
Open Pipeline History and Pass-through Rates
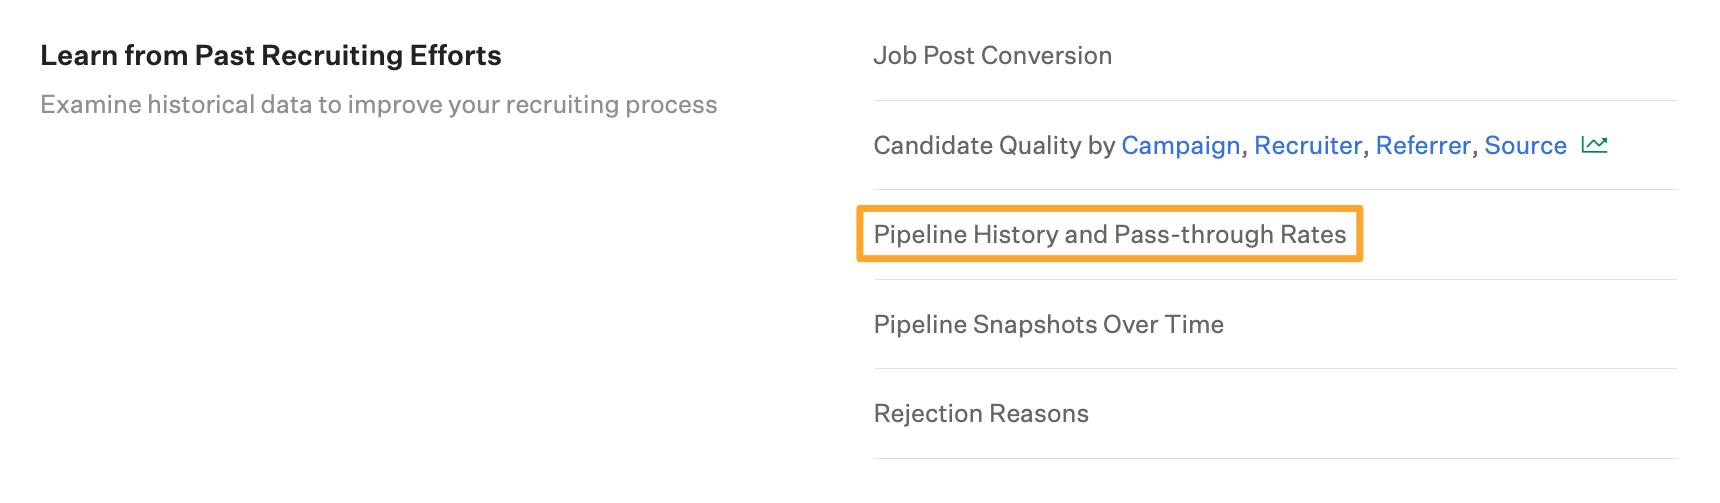pos(1110,234)
